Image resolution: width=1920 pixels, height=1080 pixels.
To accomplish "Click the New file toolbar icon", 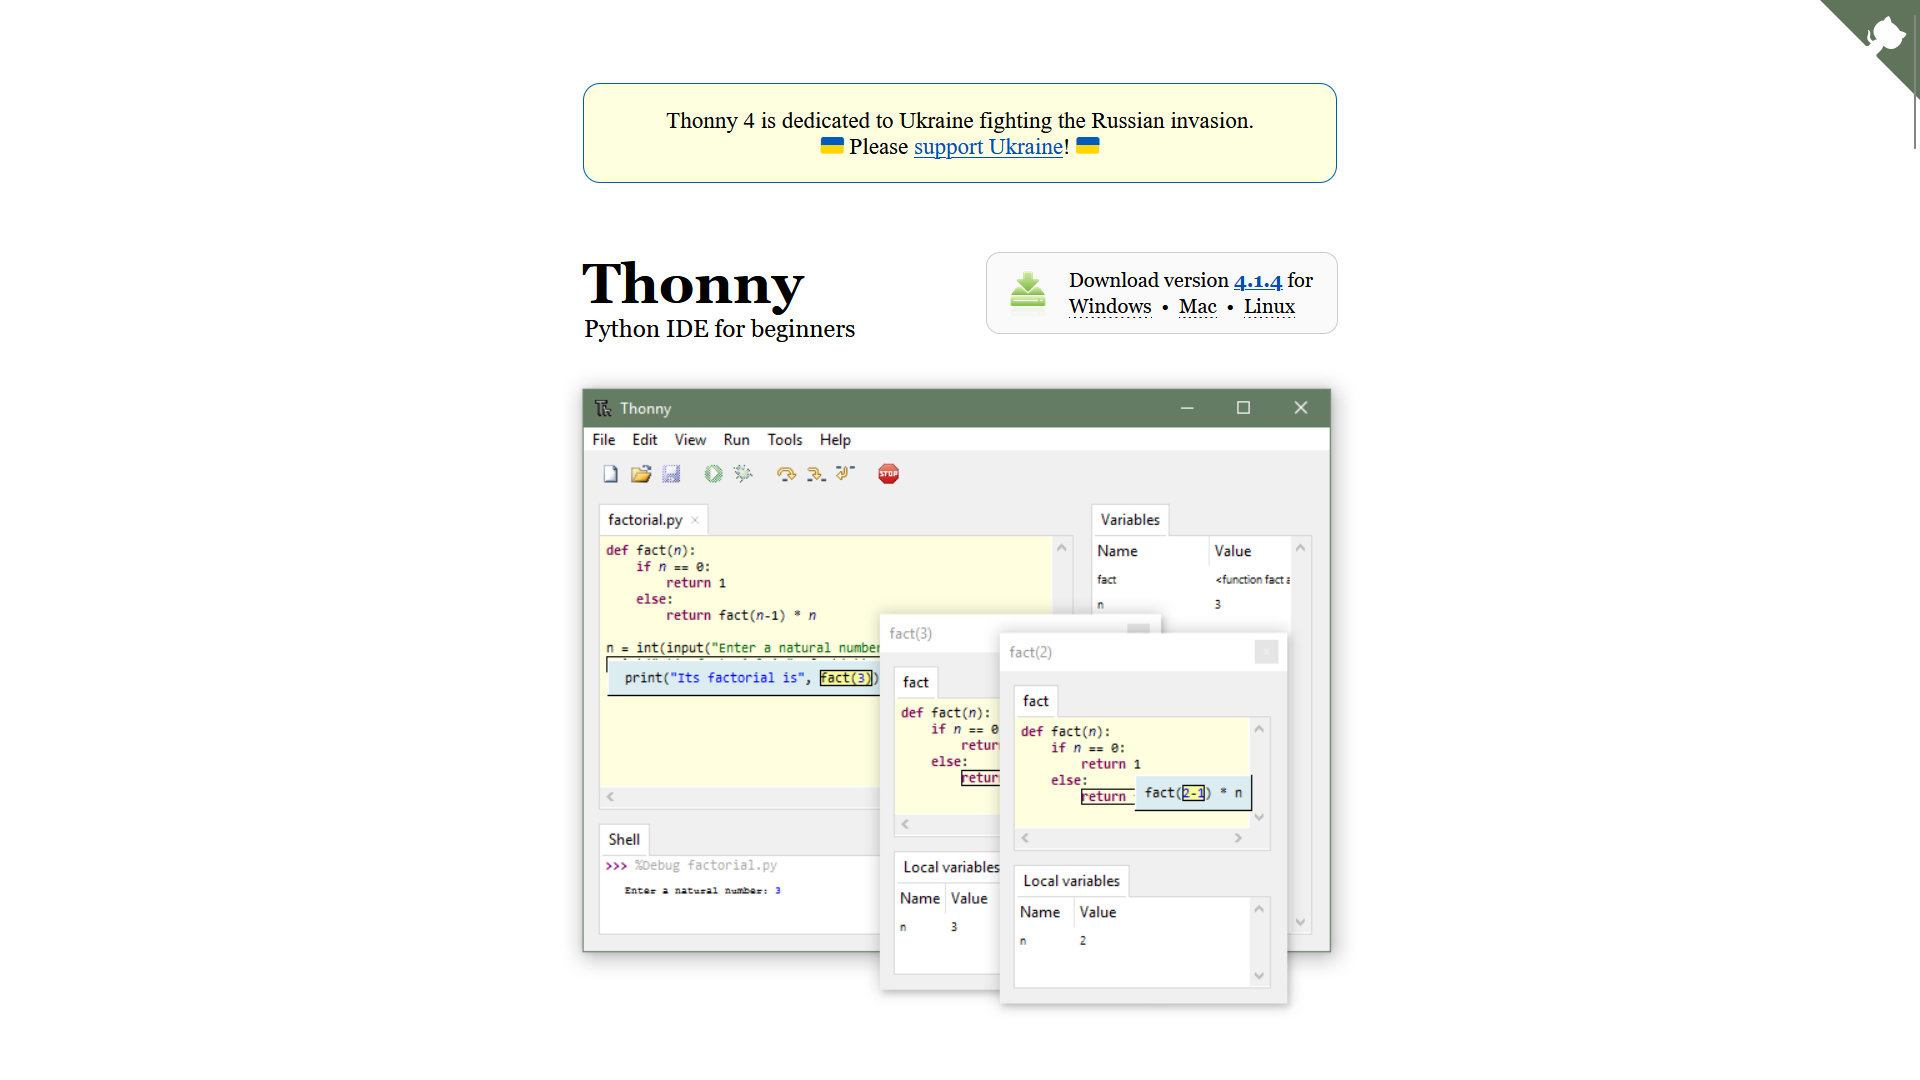I will pyautogui.click(x=610, y=474).
